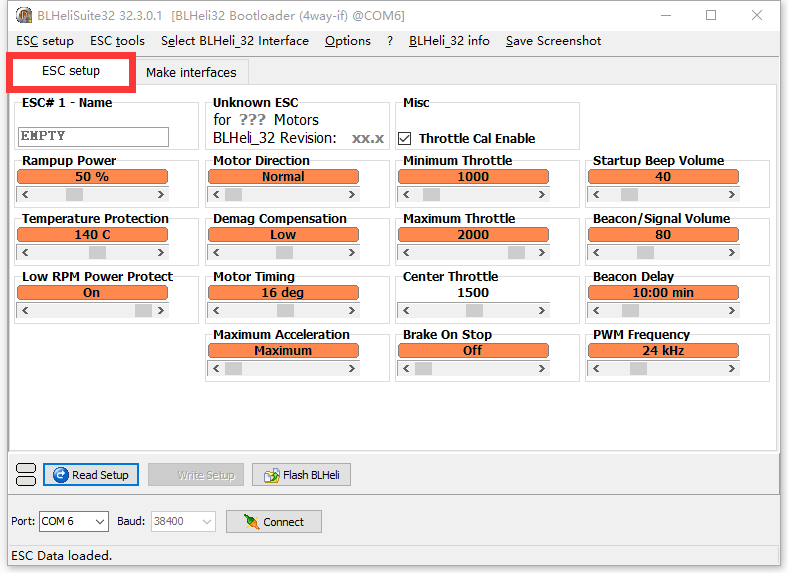Viewport: 788px width, 573px height.
Task: Click the Write Setup button
Action: point(196,474)
